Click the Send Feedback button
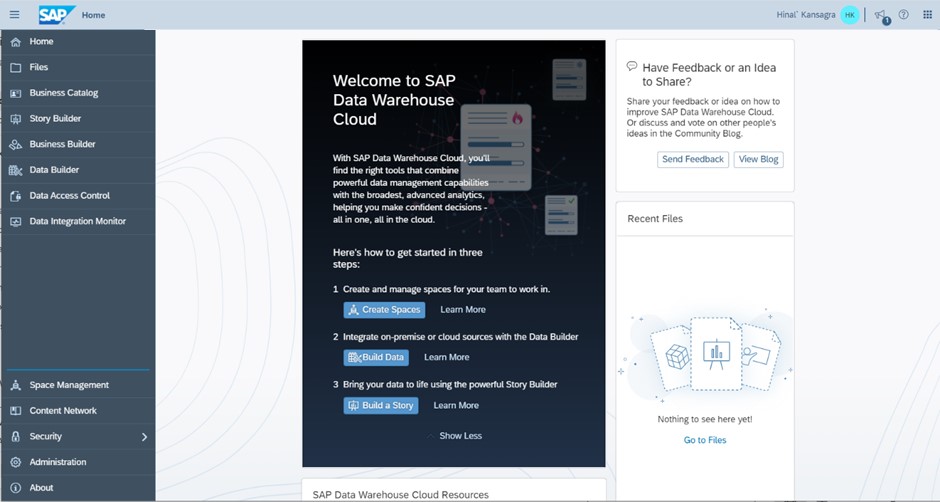Screen dimensions: 940x502 [692, 159]
